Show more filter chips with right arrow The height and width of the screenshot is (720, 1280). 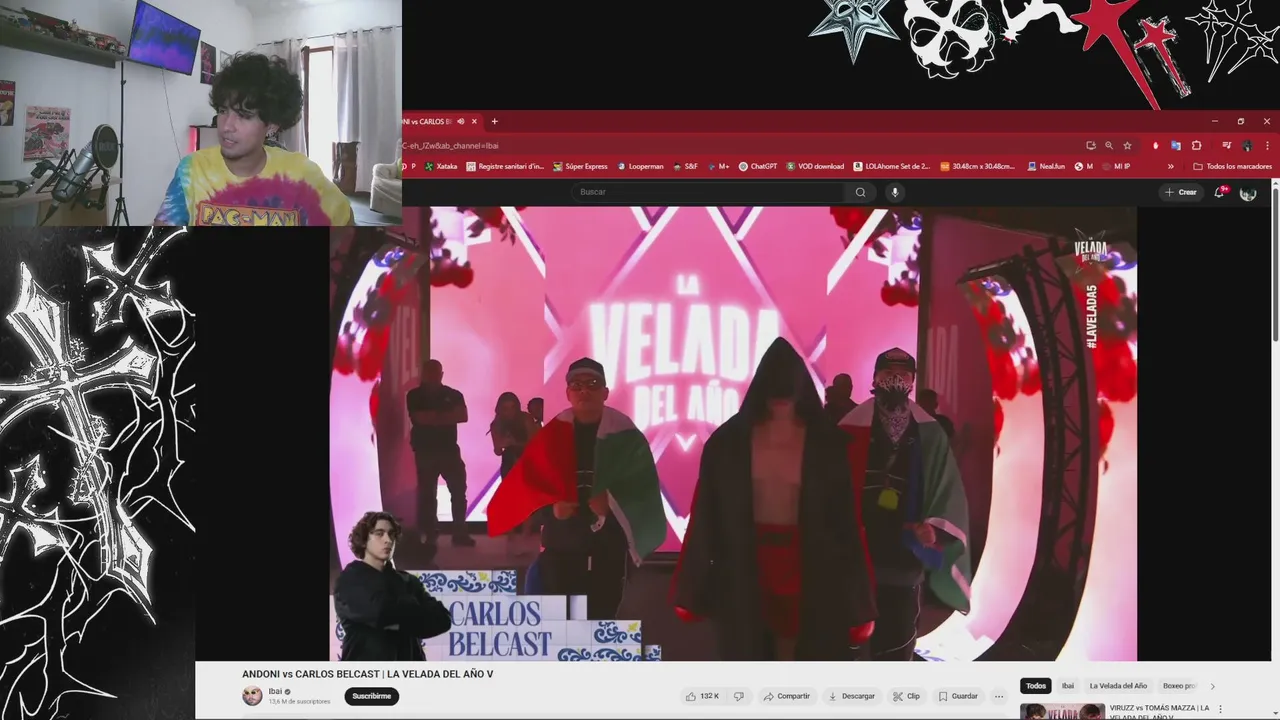[x=1213, y=686]
